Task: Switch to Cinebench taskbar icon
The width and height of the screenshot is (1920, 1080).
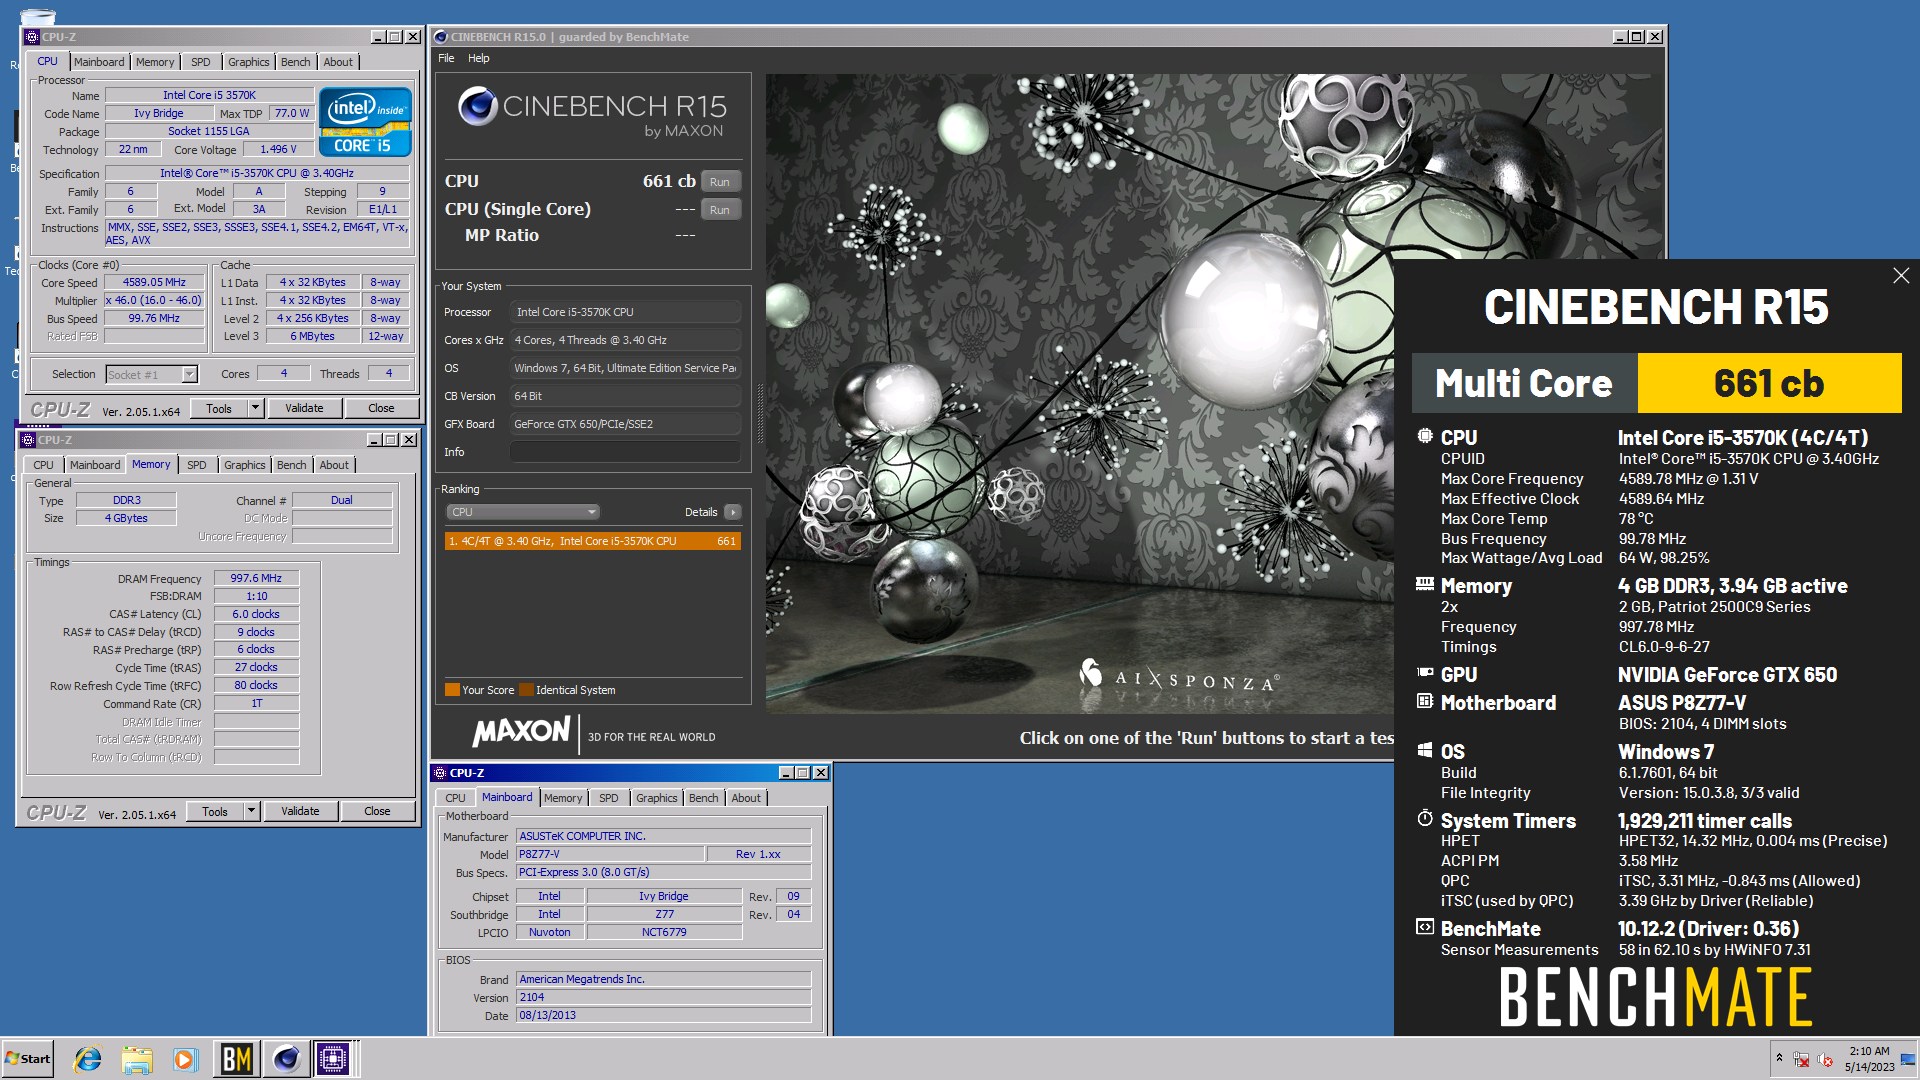Action: tap(286, 1059)
